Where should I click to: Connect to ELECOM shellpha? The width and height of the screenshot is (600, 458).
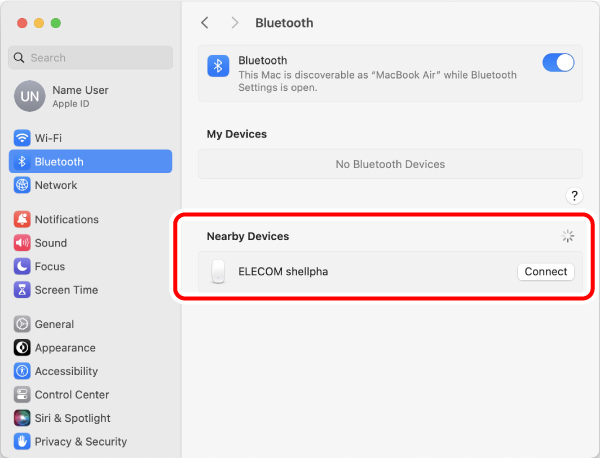point(546,272)
